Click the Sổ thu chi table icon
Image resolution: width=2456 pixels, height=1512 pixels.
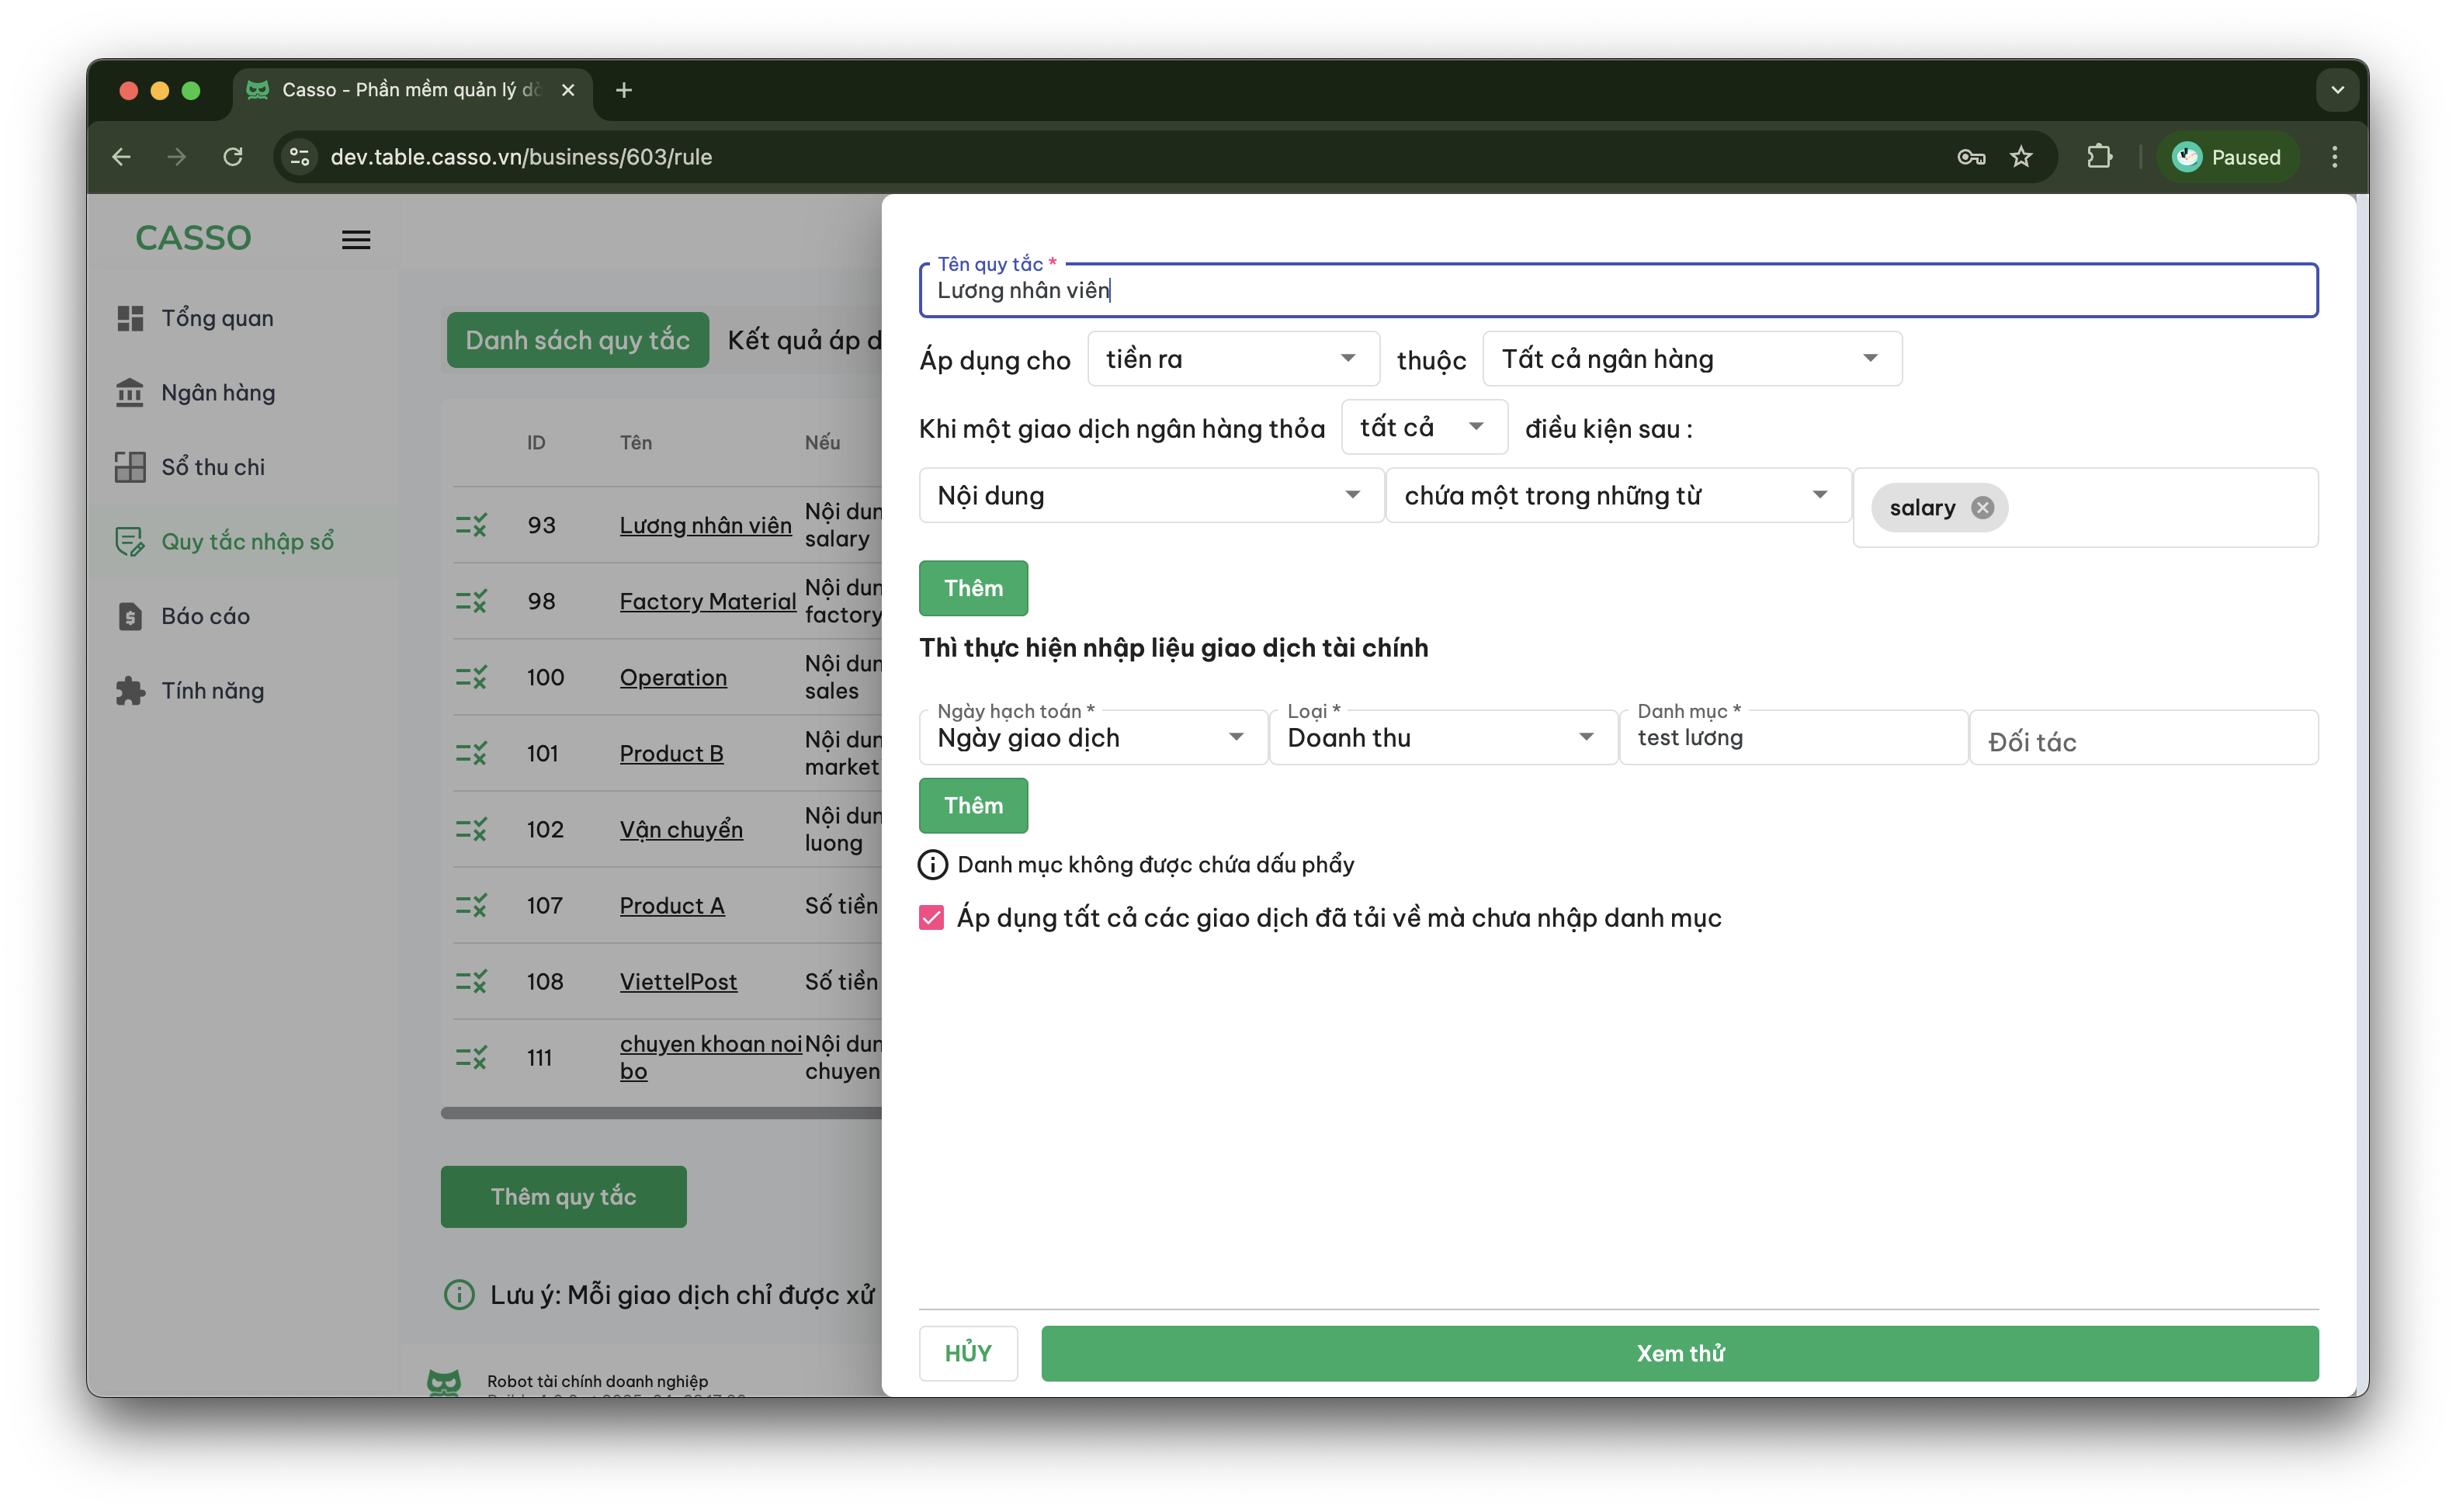coord(130,467)
